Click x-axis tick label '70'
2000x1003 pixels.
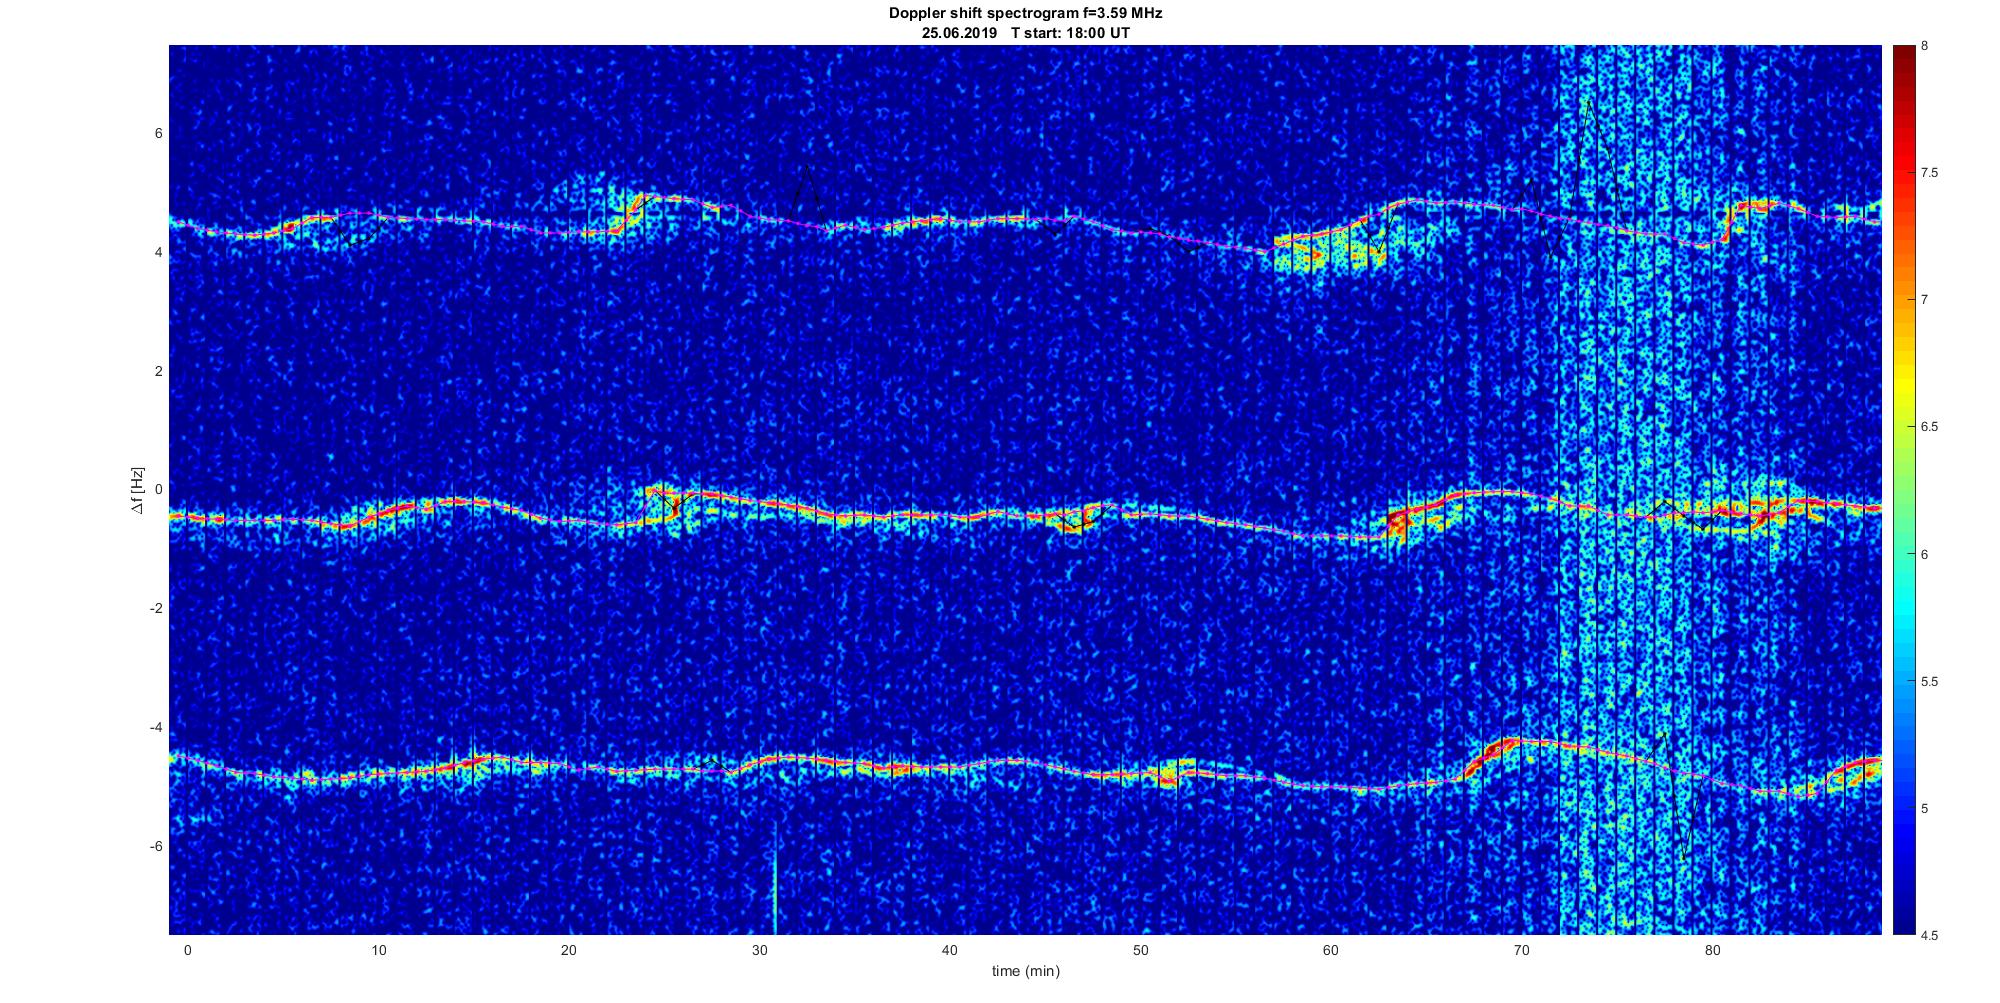coord(1522,950)
